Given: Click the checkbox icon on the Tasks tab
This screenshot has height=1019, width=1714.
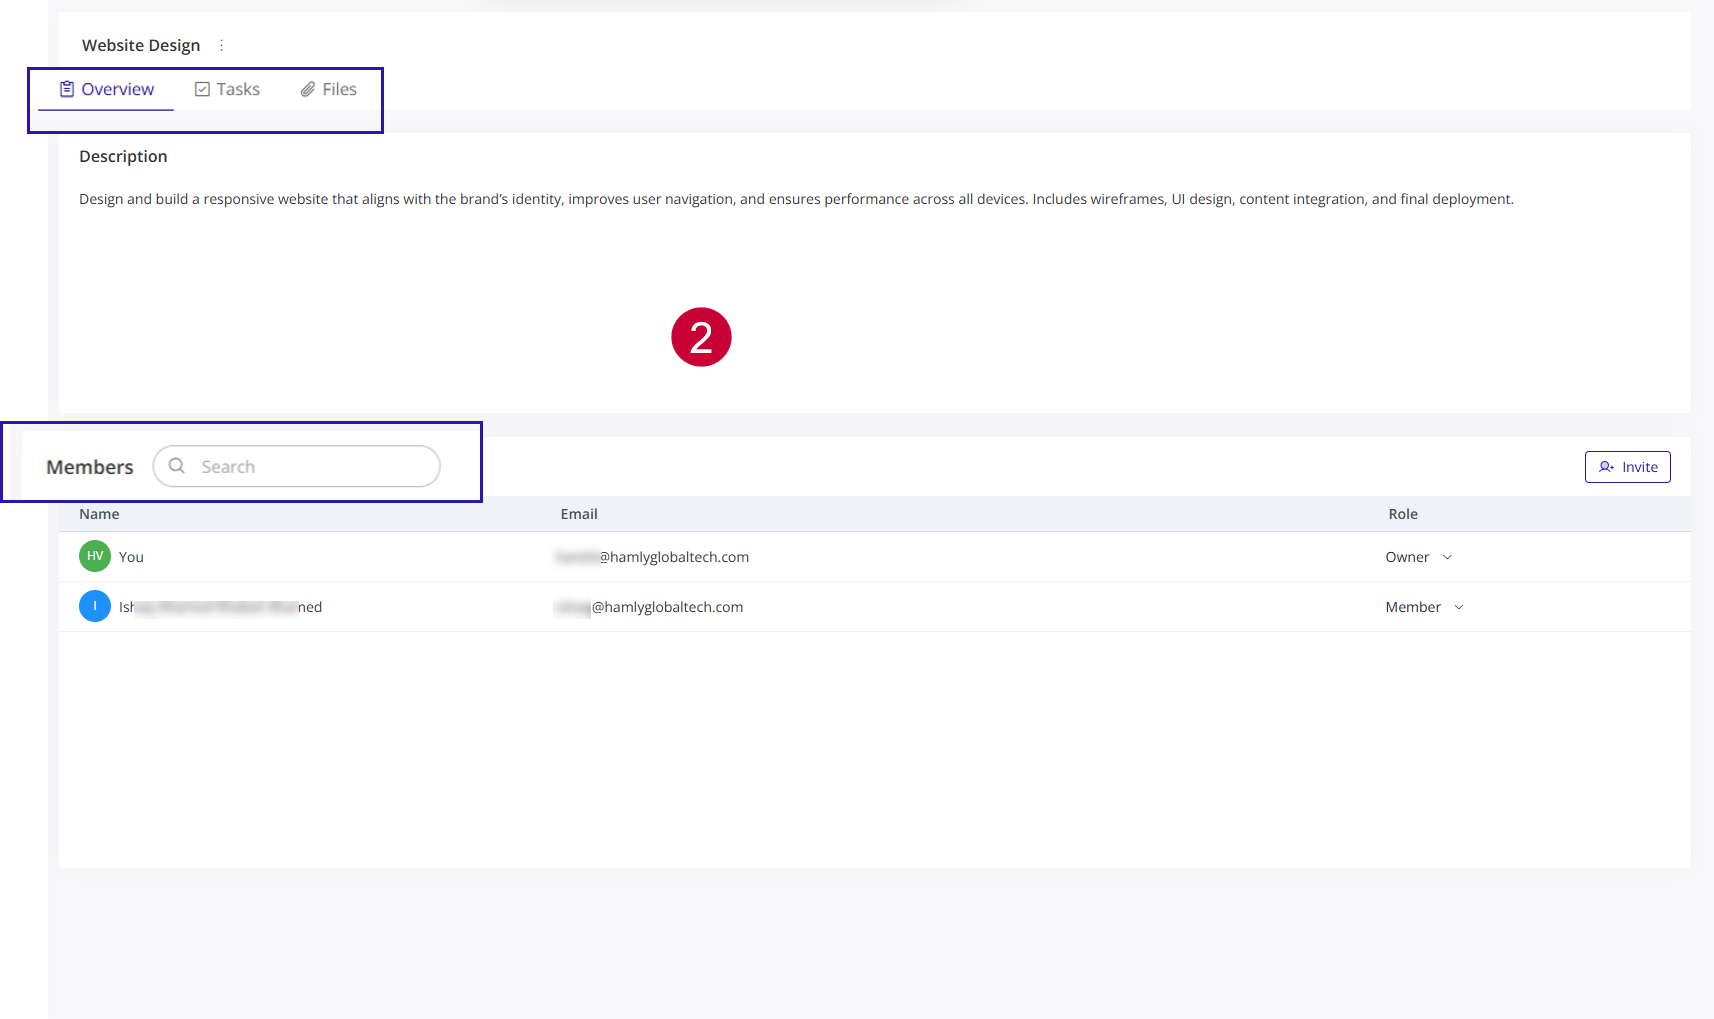Looking at the screenshot, I should (202, 89).
